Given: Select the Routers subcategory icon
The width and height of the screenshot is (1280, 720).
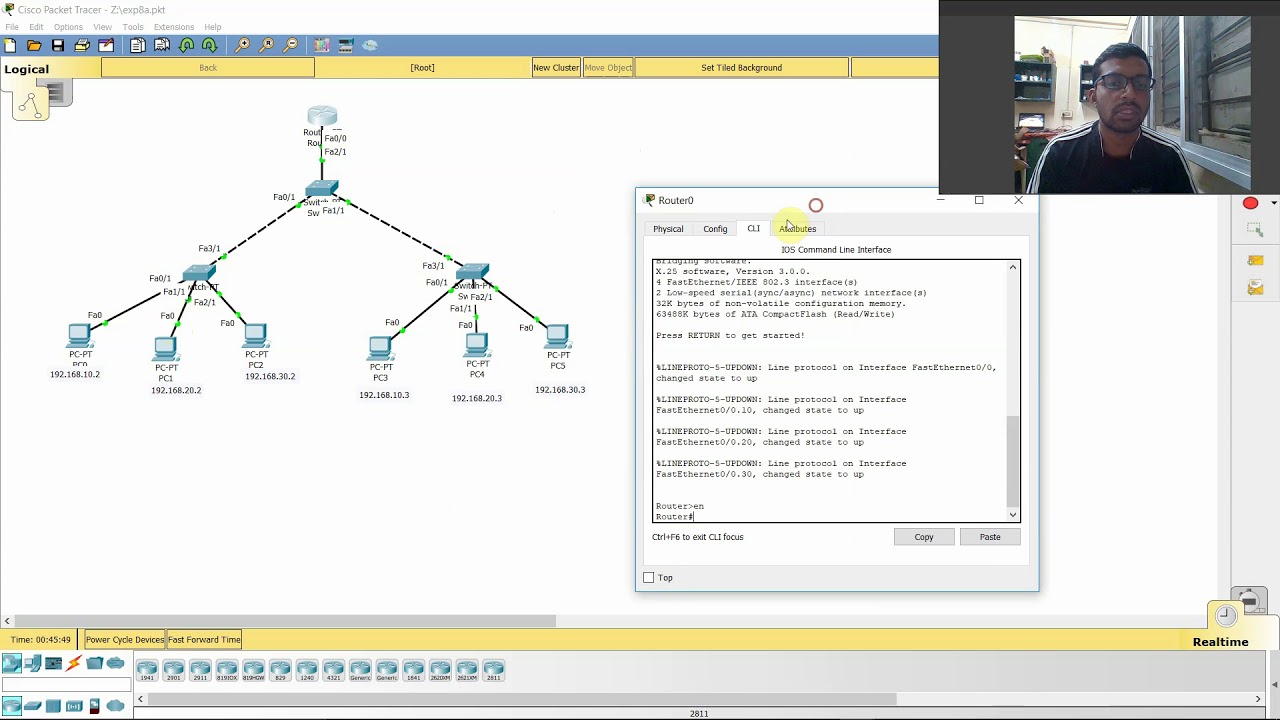Looking at the screenshot, I should click(11, 706).
